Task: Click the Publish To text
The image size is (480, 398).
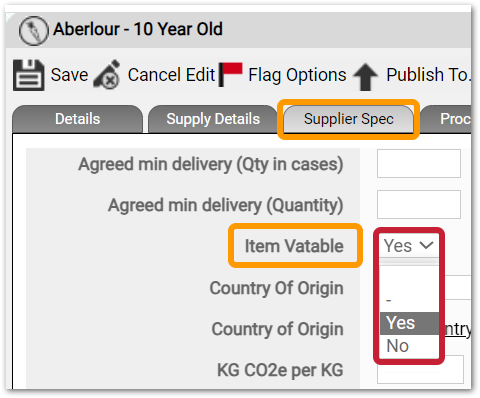Action: [428, 75]
